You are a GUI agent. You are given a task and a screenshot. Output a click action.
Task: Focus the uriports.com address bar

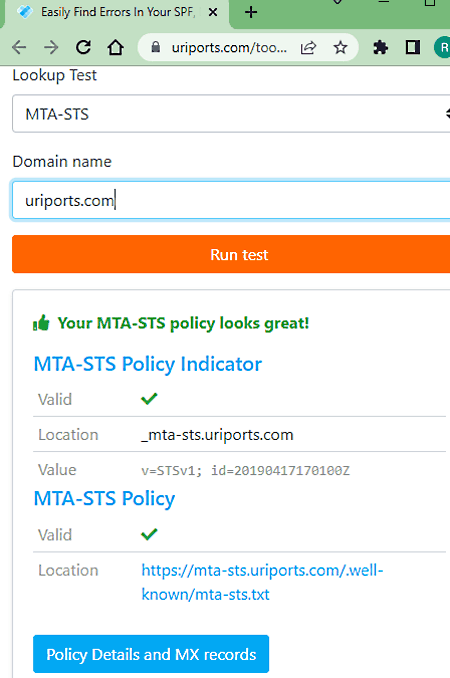click(229, 47)
